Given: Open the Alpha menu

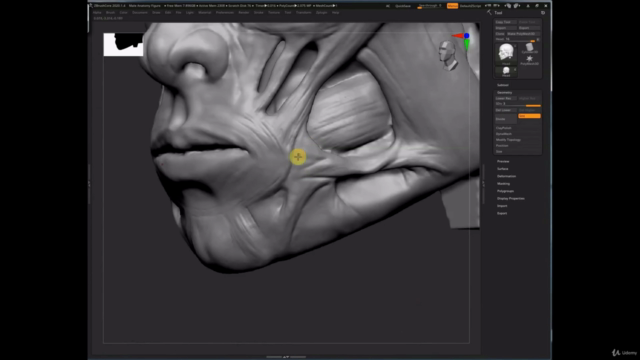Looking at the screenshot, I should tap(97, 13).
